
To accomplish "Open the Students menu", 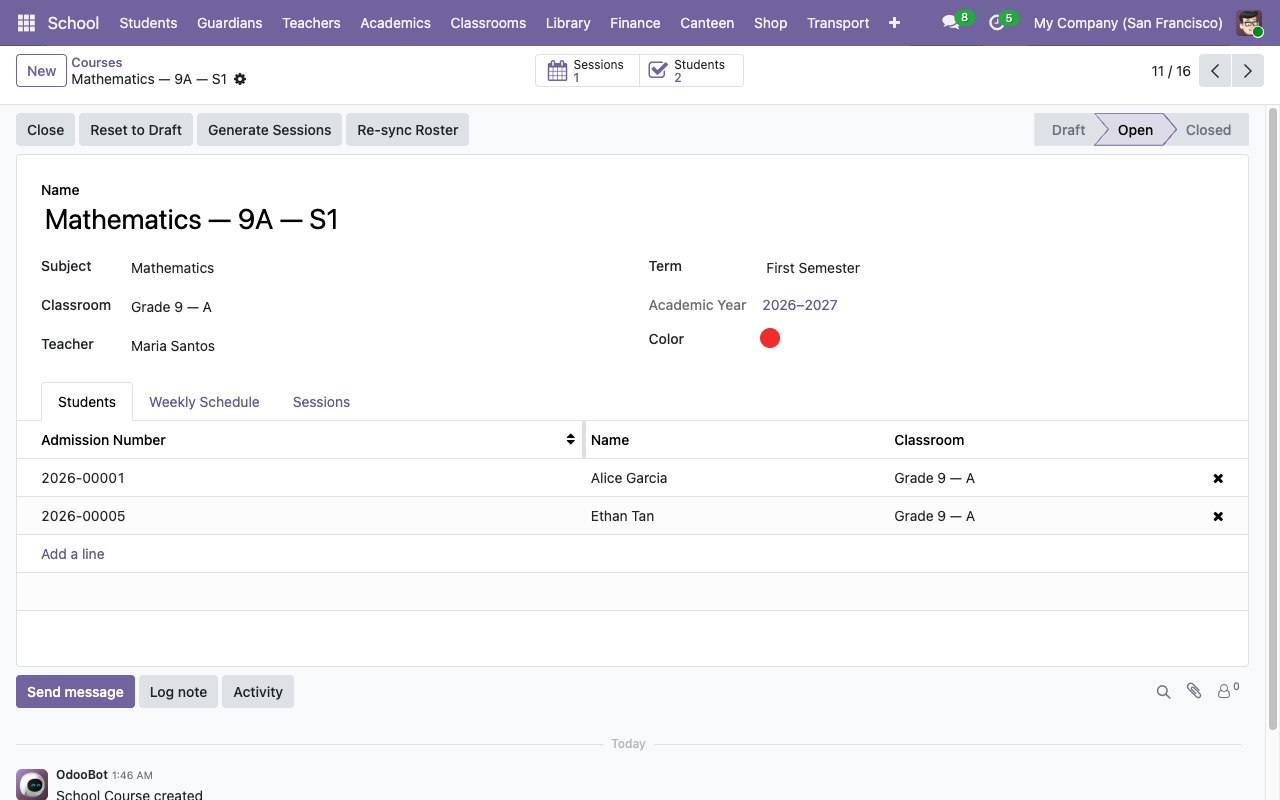I will point(148,23).
